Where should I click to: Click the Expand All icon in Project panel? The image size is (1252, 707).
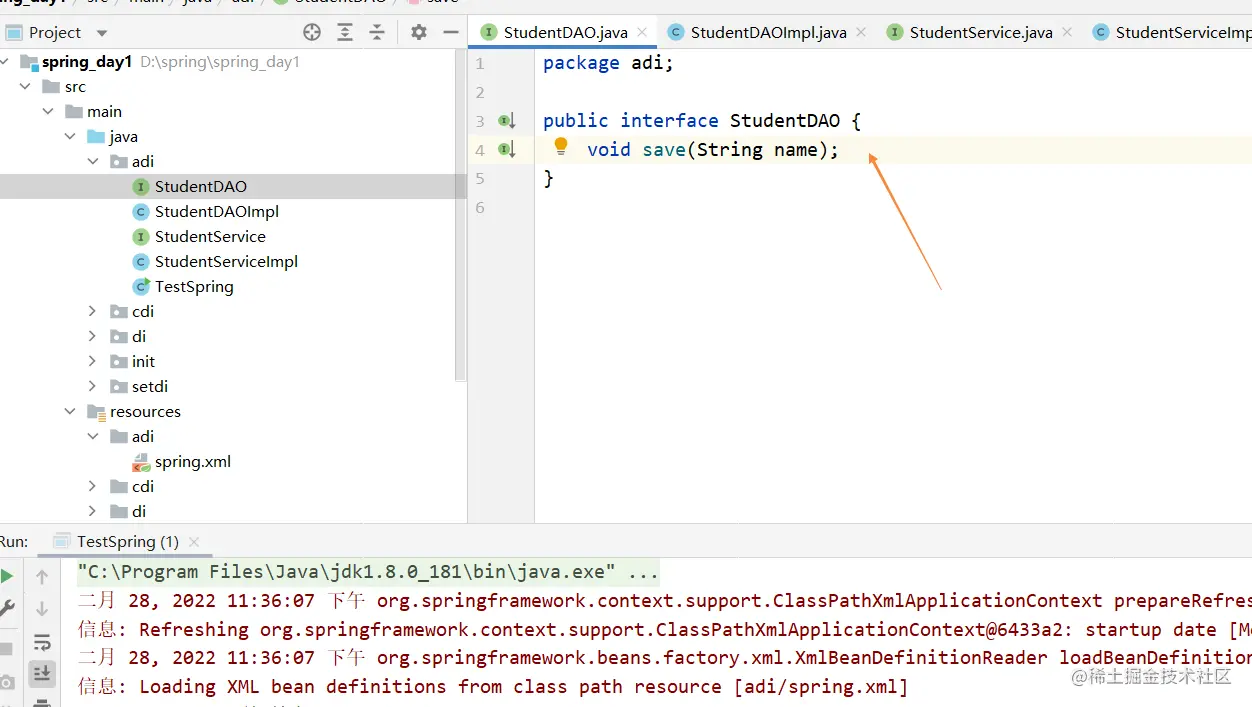point(345,32)
